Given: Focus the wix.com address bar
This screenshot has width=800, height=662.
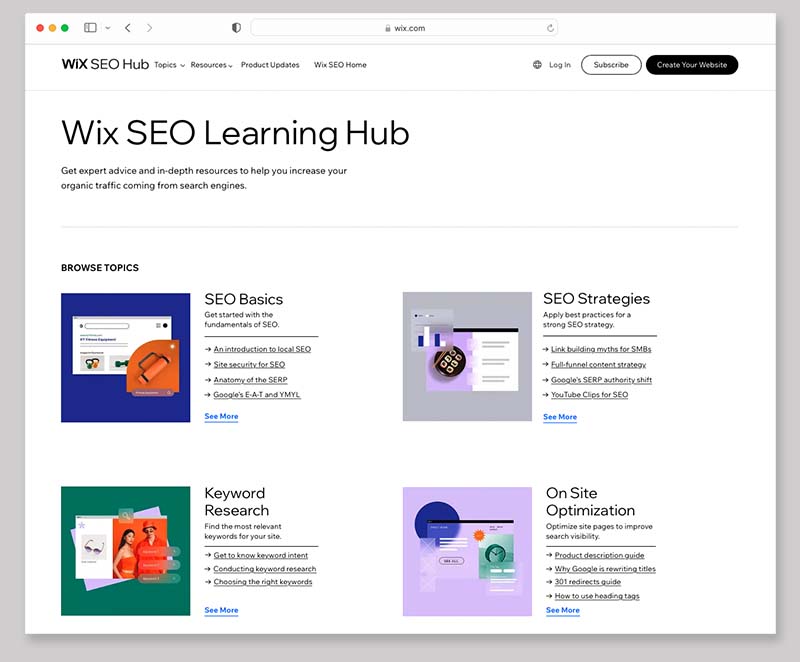Looking at the screenshot, I should pos(404,28).
